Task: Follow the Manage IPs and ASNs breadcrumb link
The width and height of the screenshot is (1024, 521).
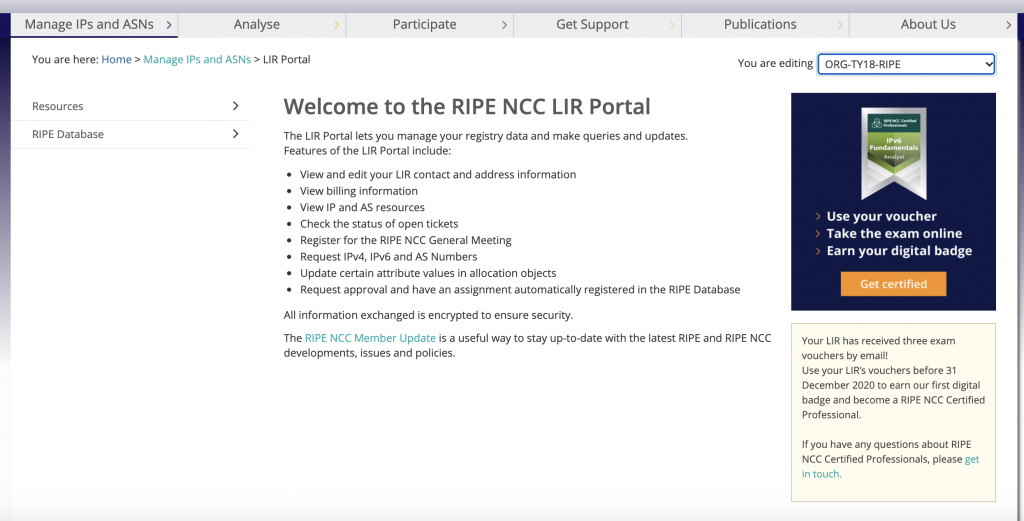Action: pos(197,59)
